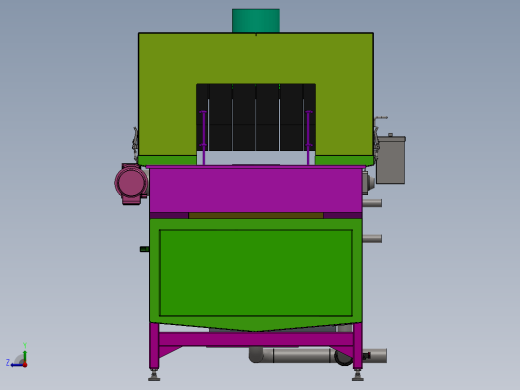The width and height of the screenshot is (520, 390).
Task: Select the lower gray stub pipe on right
Action: (372, 238)
